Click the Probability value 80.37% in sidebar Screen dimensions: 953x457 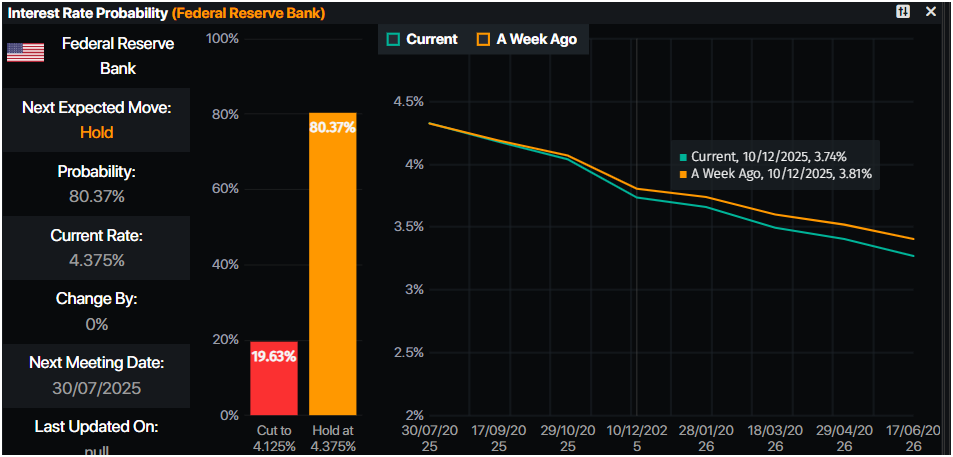pyautogui.click(x=97, y=197)
